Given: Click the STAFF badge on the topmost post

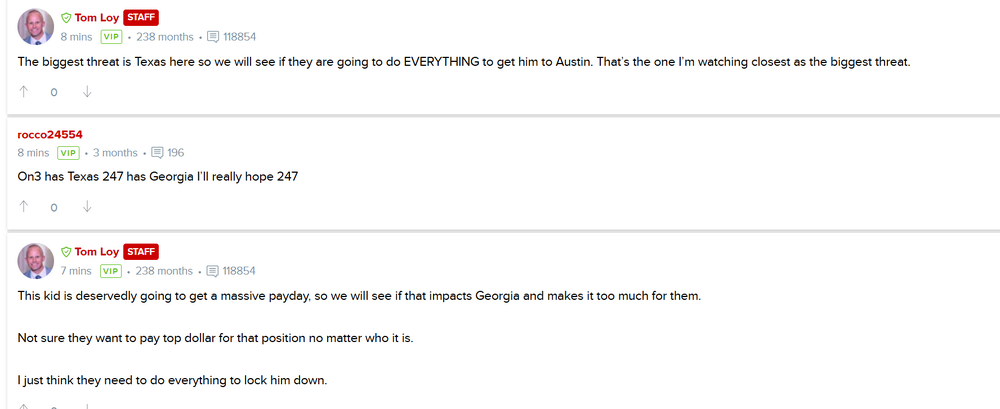Looking at the screenshot, I should (x=141, y=18).
